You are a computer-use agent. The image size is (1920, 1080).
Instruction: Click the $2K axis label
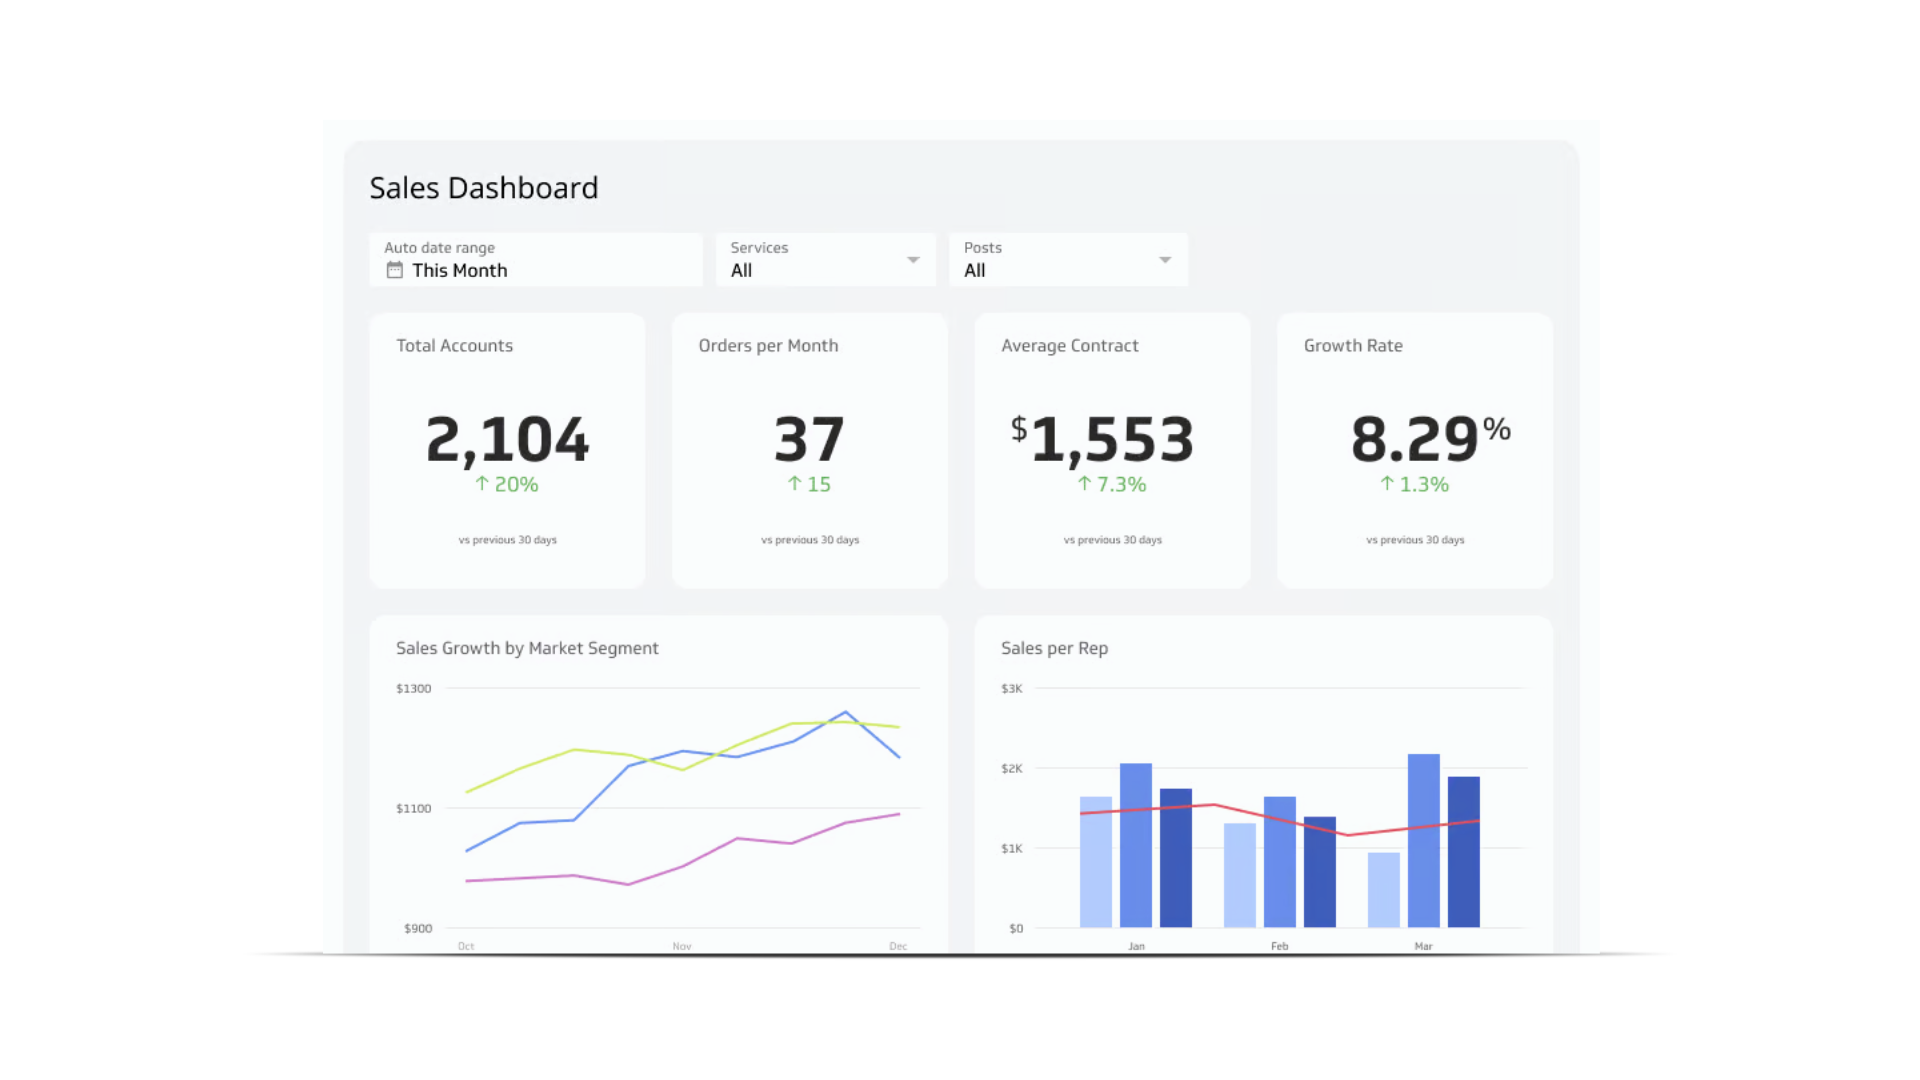click(1012, 769)
